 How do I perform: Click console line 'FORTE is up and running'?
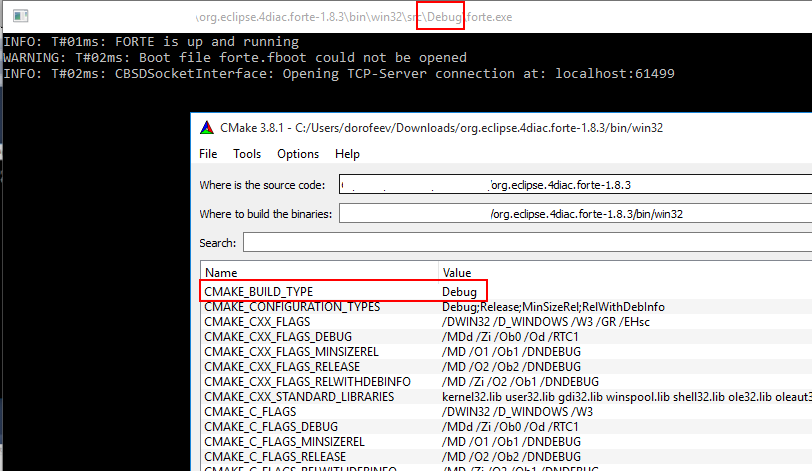coord(151,41)
